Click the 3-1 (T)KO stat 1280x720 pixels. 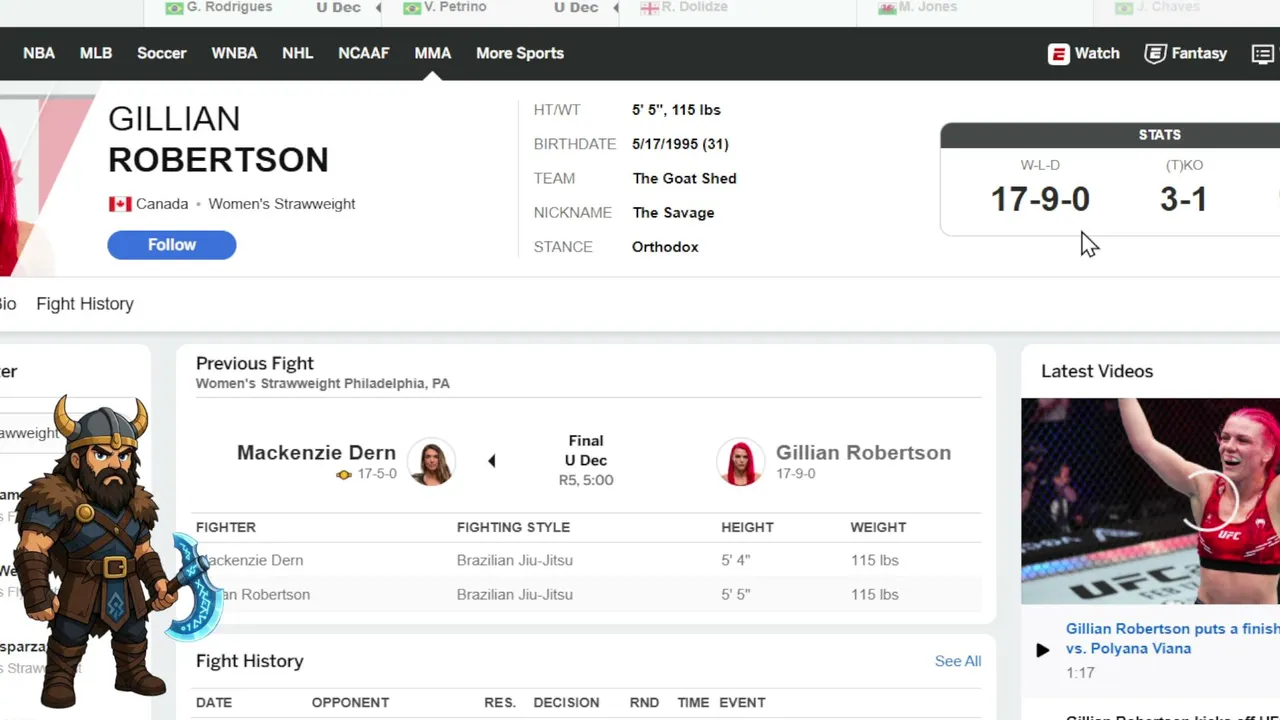(x=1184, y=199)
